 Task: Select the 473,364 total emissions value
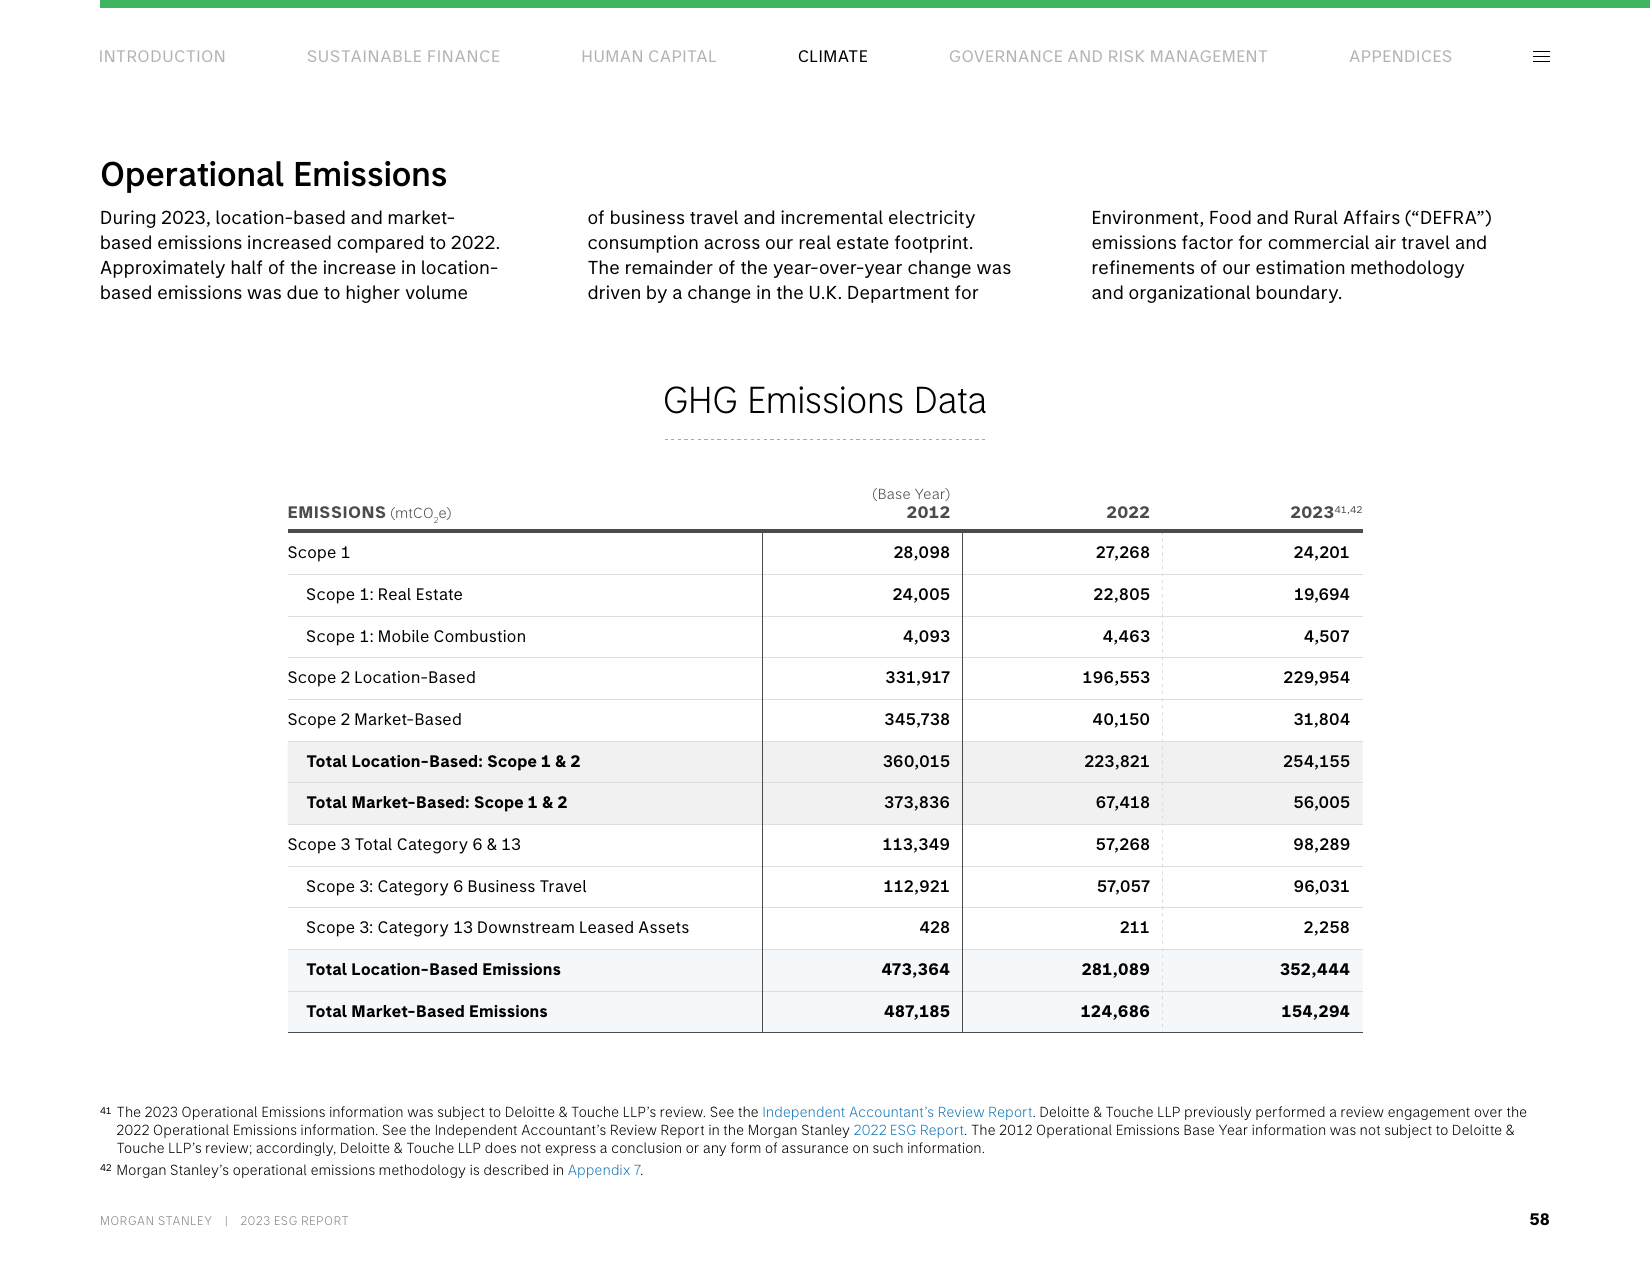[x=915, y=970]
